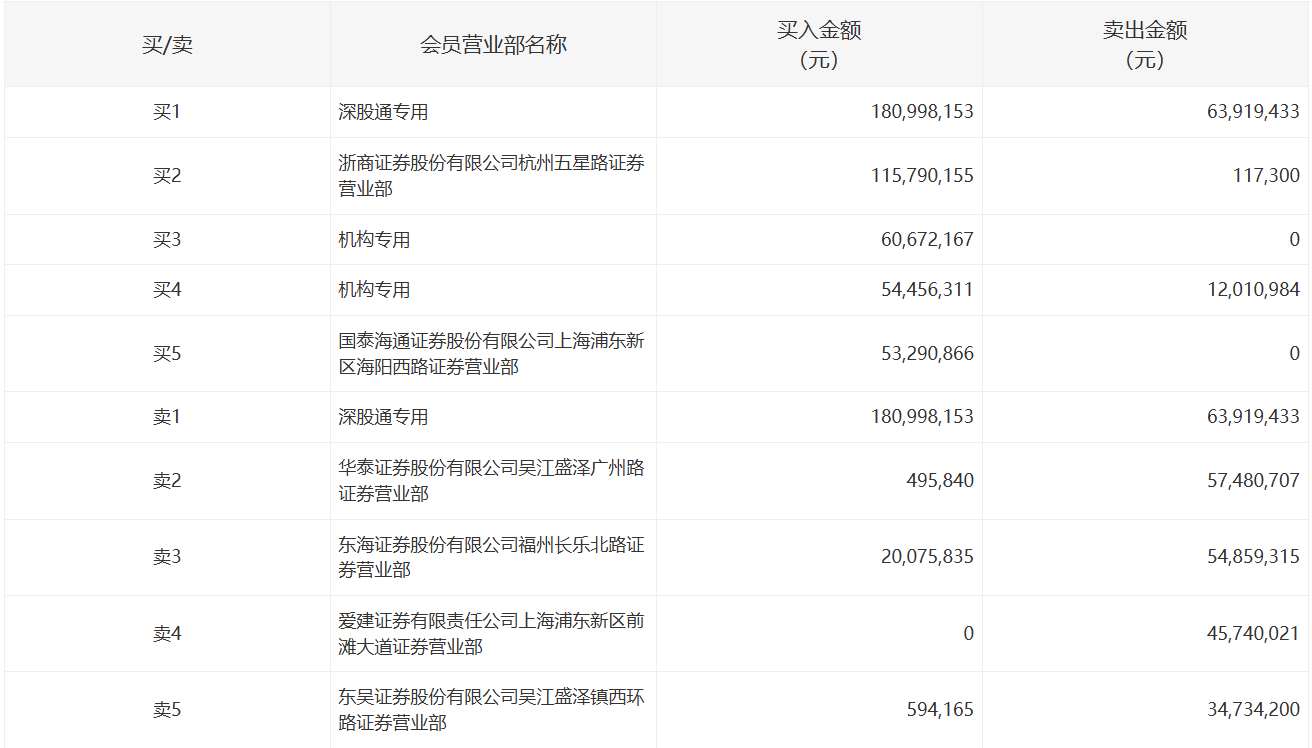Image resolution: width=1312 pixels, height=748 pixels.
Task: Click the 0 sell amount in 买5 row
Action: point(1295,354)
